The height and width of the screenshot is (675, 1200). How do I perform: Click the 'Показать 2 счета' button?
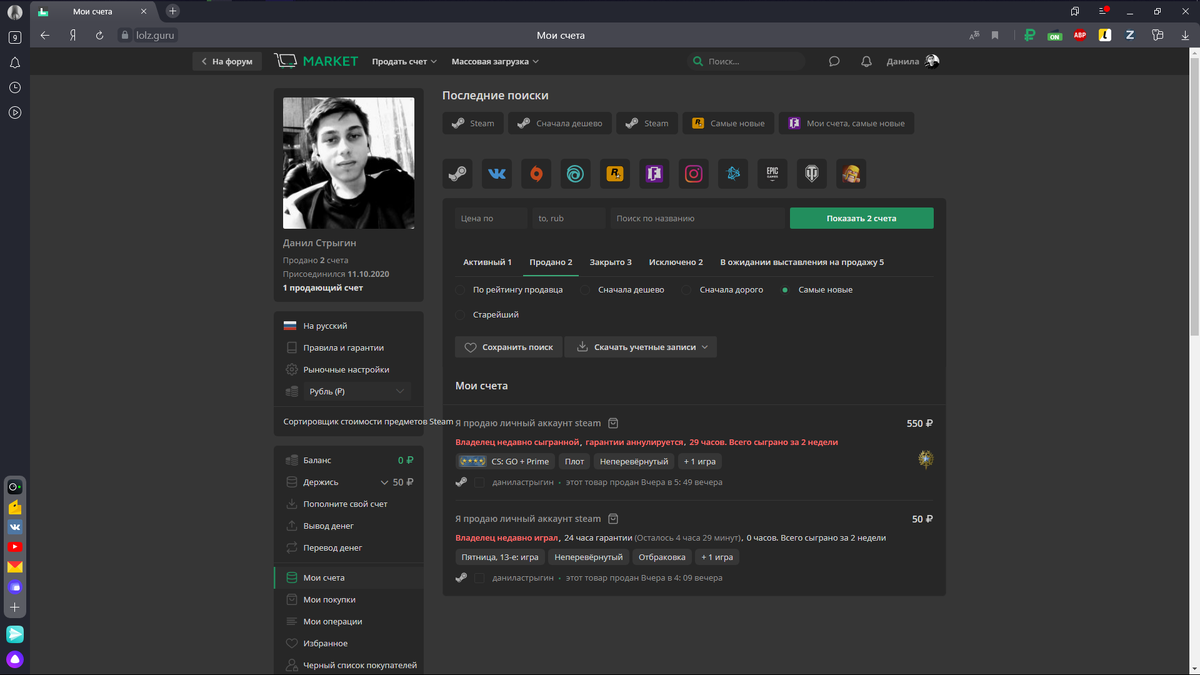point(861,218)
